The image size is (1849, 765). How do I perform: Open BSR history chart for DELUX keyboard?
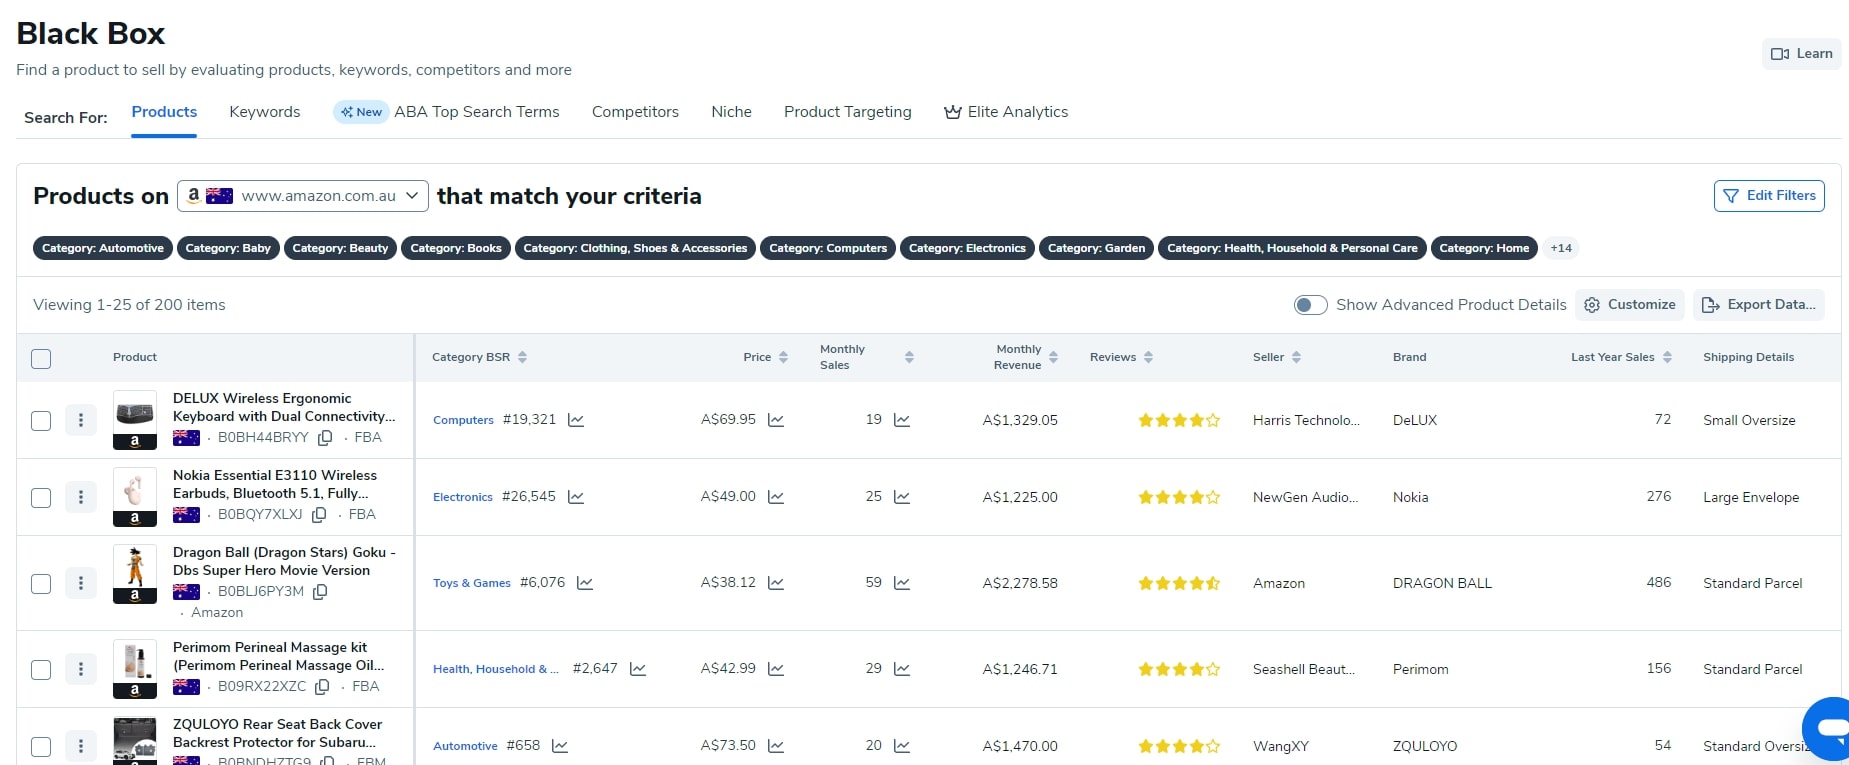pyautogui.click(x=576, y=420)
